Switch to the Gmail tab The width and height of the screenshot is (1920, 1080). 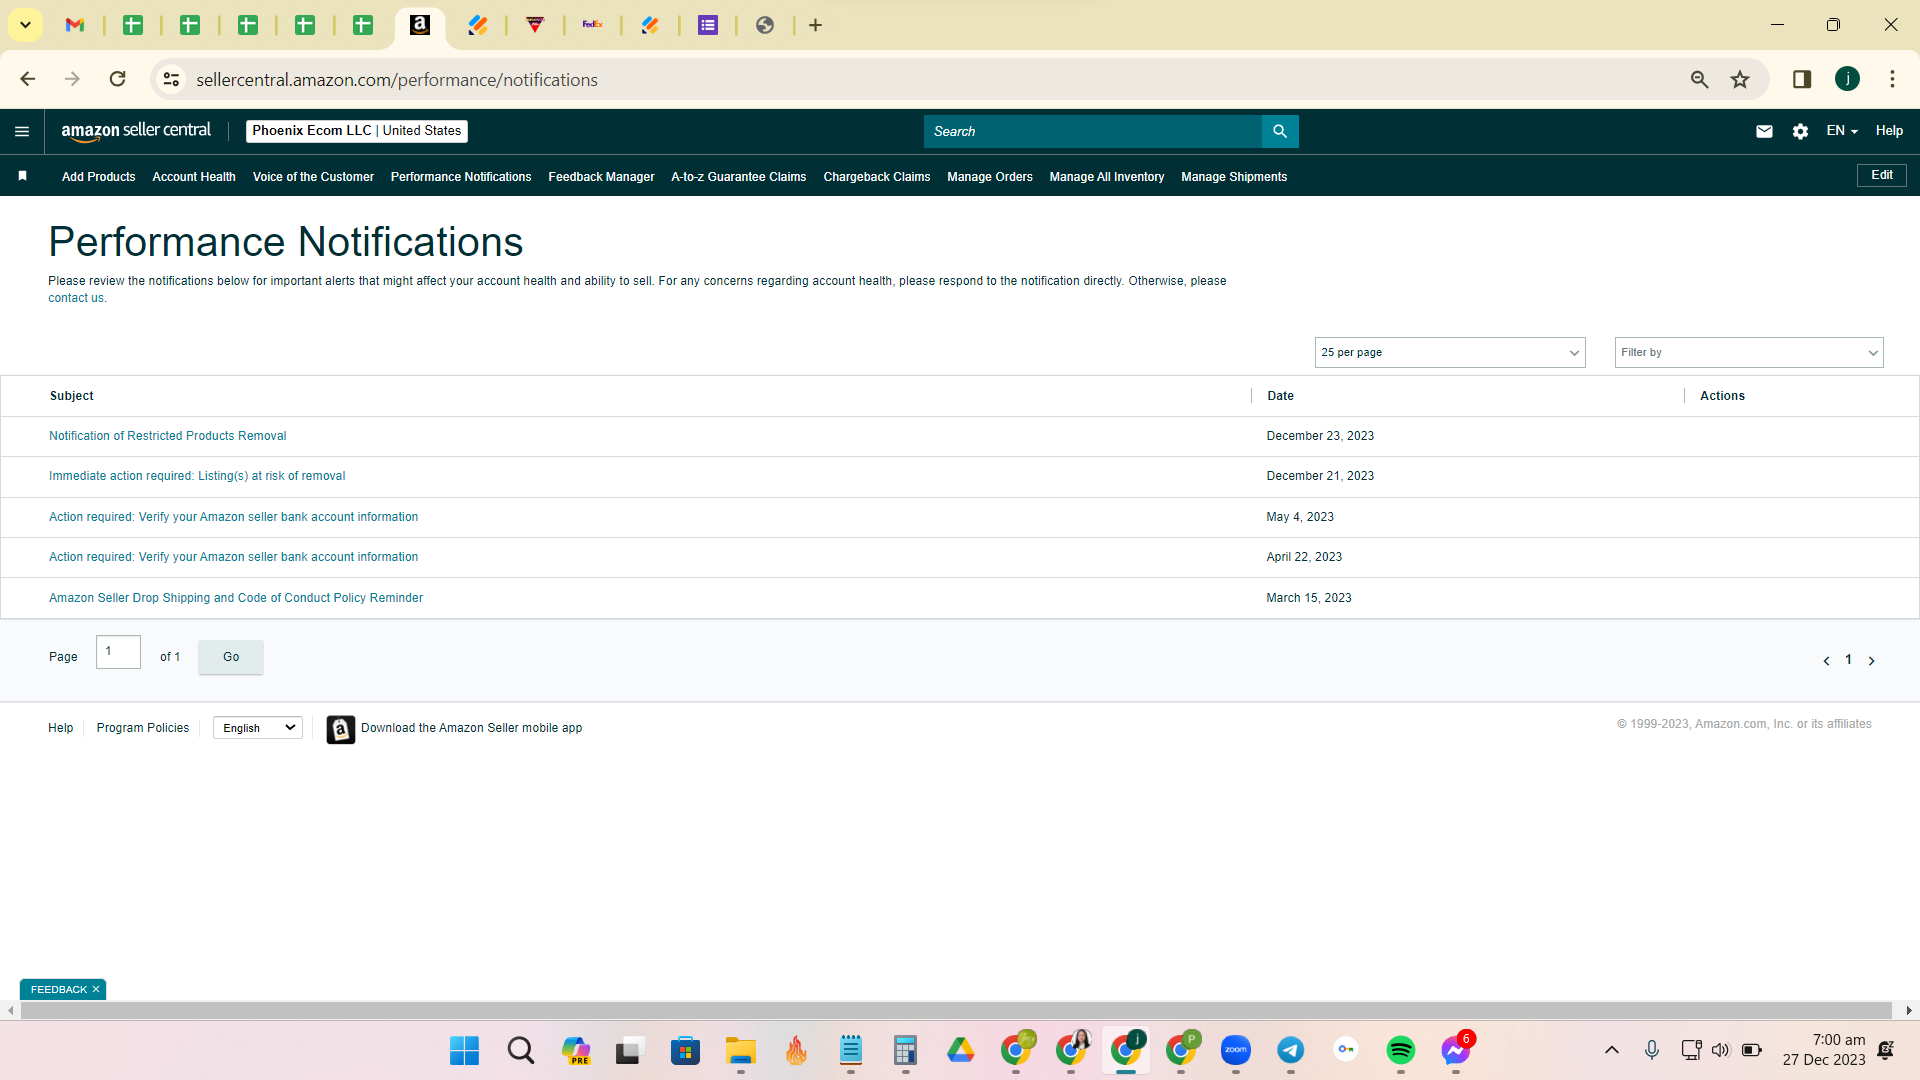coord(75,25)
